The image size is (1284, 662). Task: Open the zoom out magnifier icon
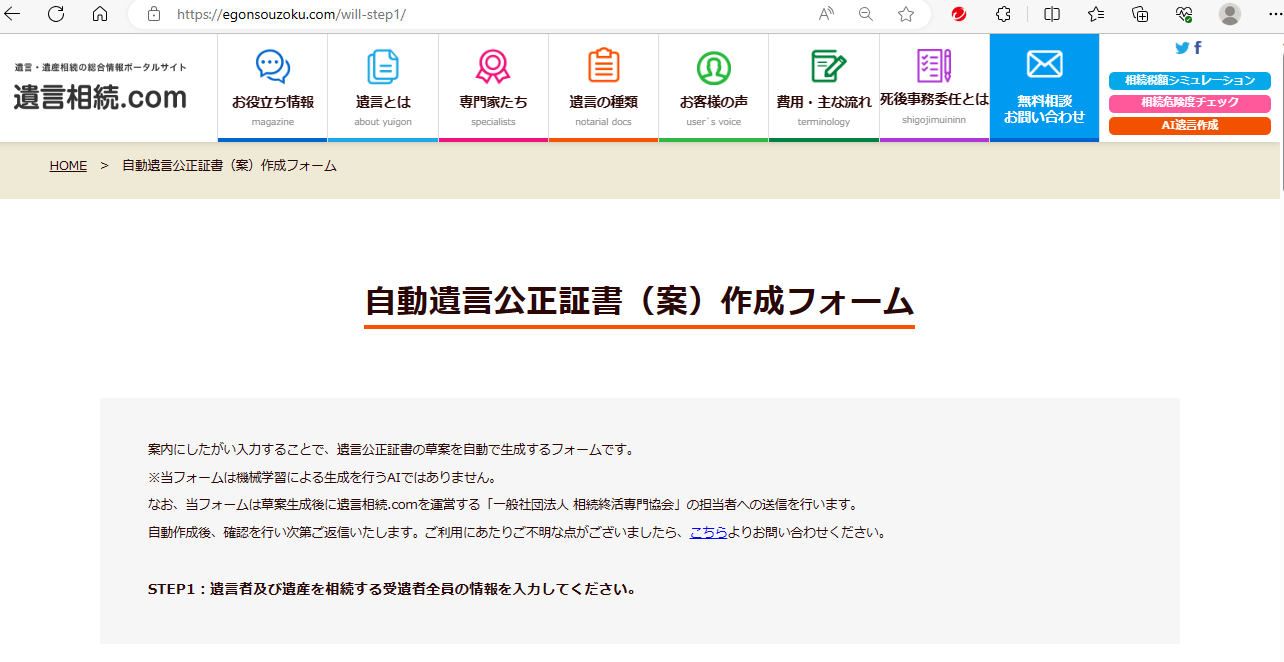pos(866,14)
